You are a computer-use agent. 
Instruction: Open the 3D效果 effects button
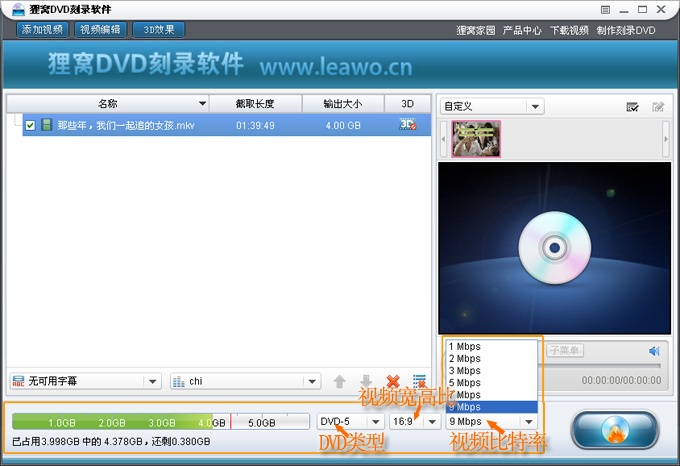(159, 29)
